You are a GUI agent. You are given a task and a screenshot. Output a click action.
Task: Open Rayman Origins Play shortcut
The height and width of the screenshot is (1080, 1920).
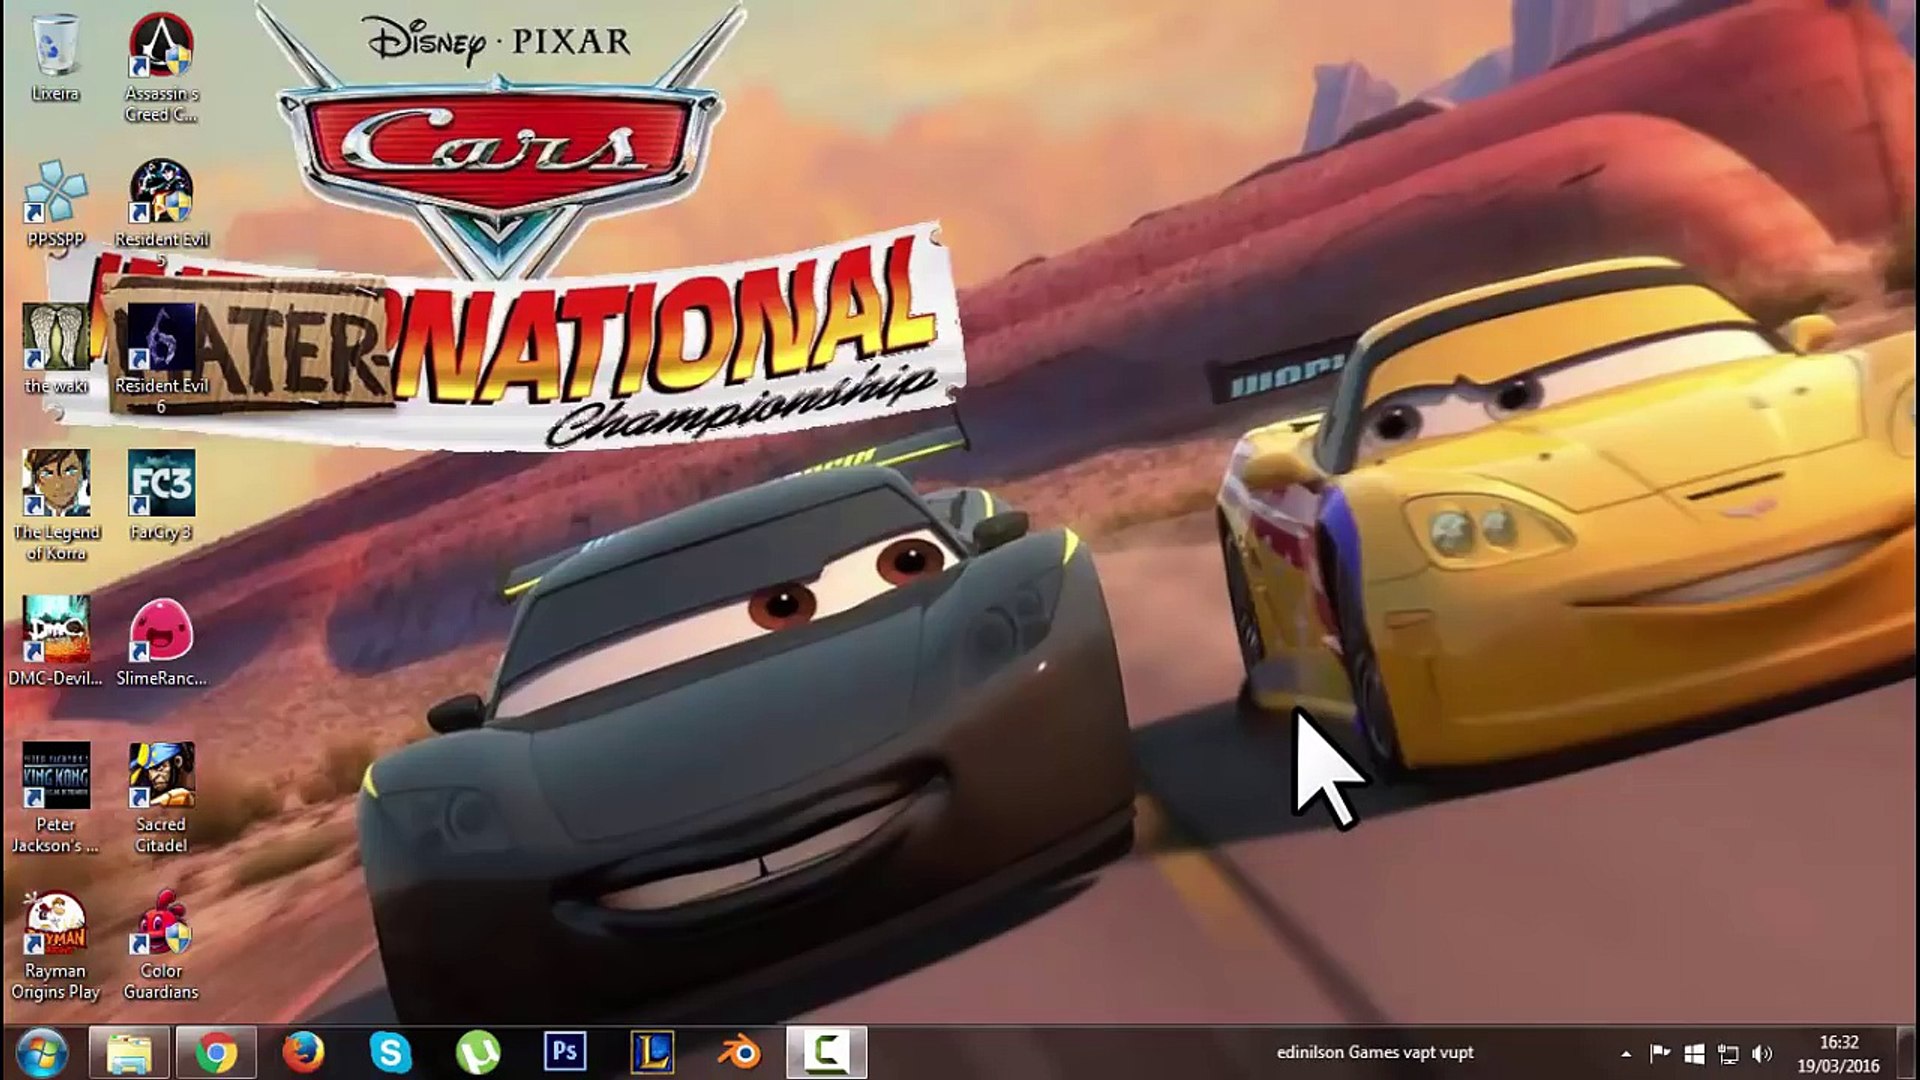coord(56,922)
